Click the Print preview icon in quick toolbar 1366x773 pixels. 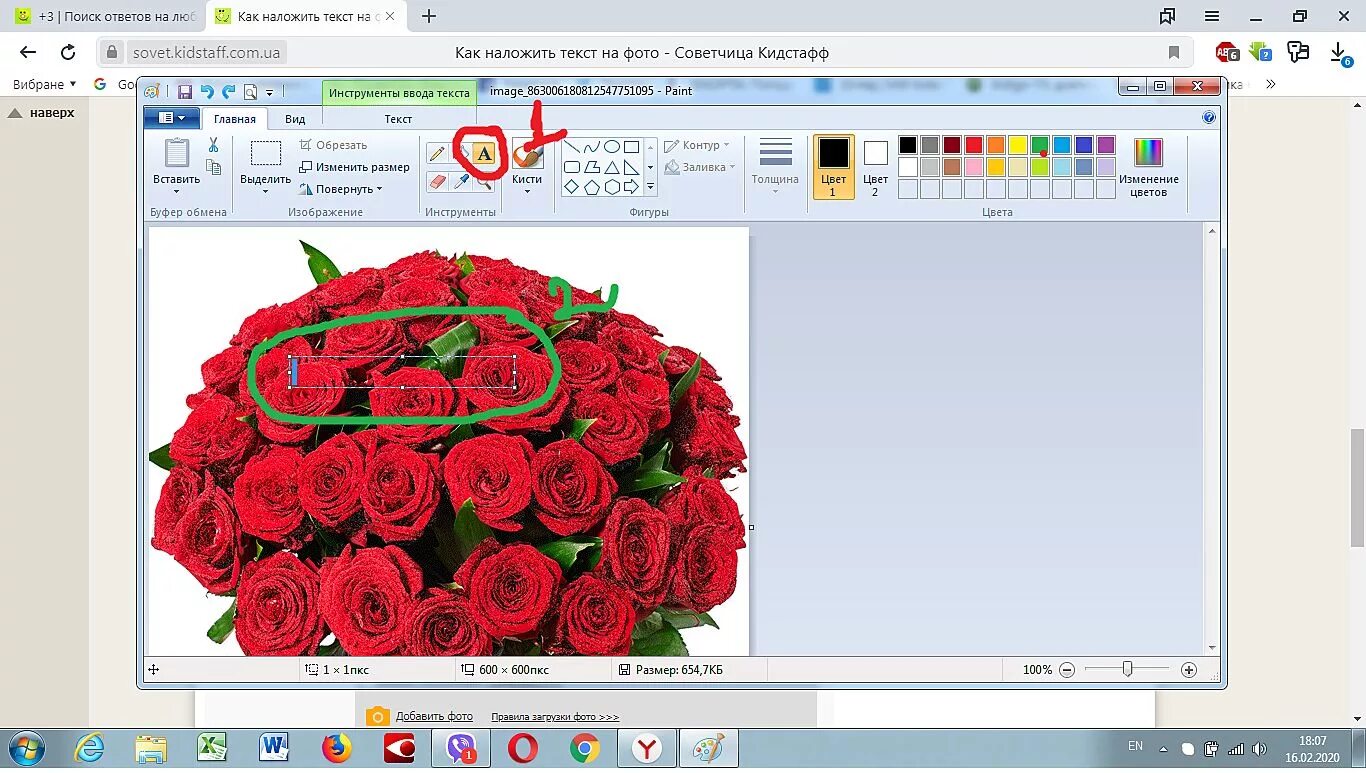250,91
